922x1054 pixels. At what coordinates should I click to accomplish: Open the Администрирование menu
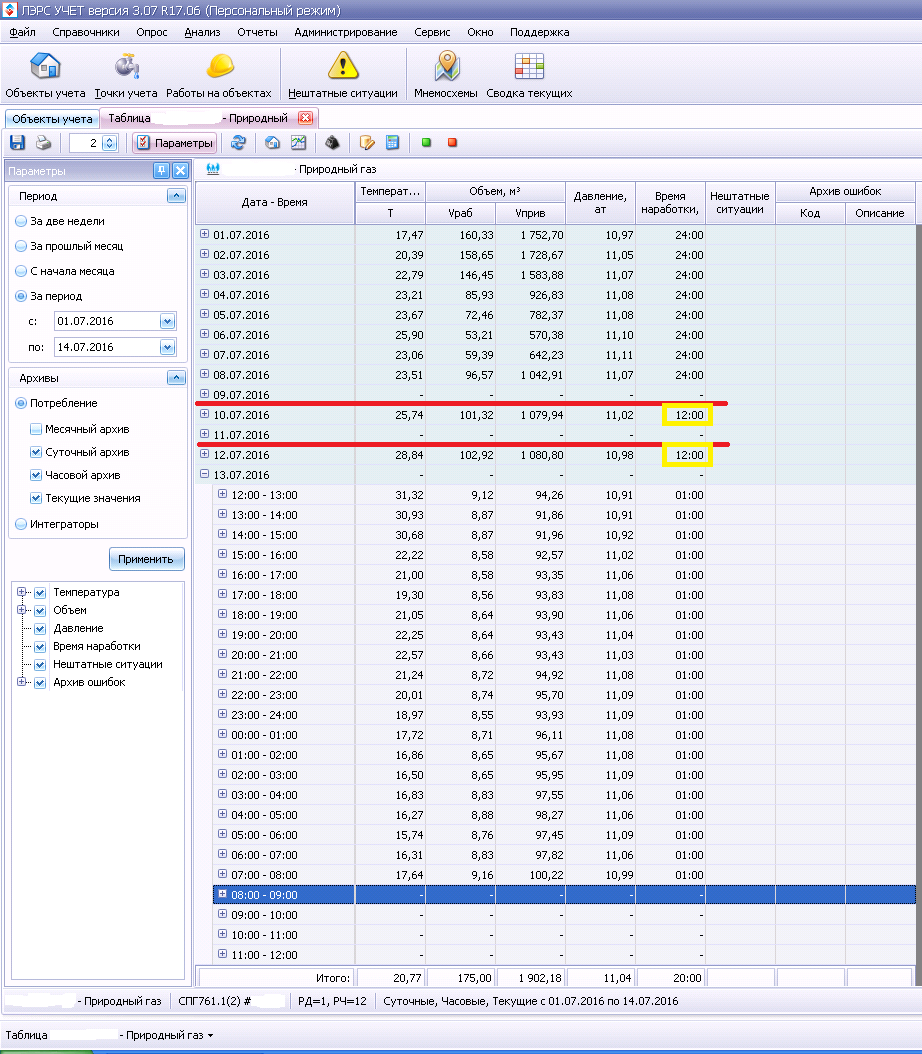pyautogui.click(x=346, y=32)
